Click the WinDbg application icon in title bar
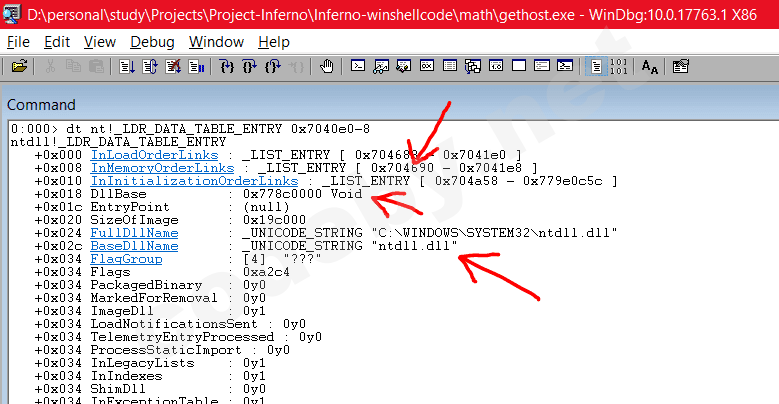 (x=11, y=13)
